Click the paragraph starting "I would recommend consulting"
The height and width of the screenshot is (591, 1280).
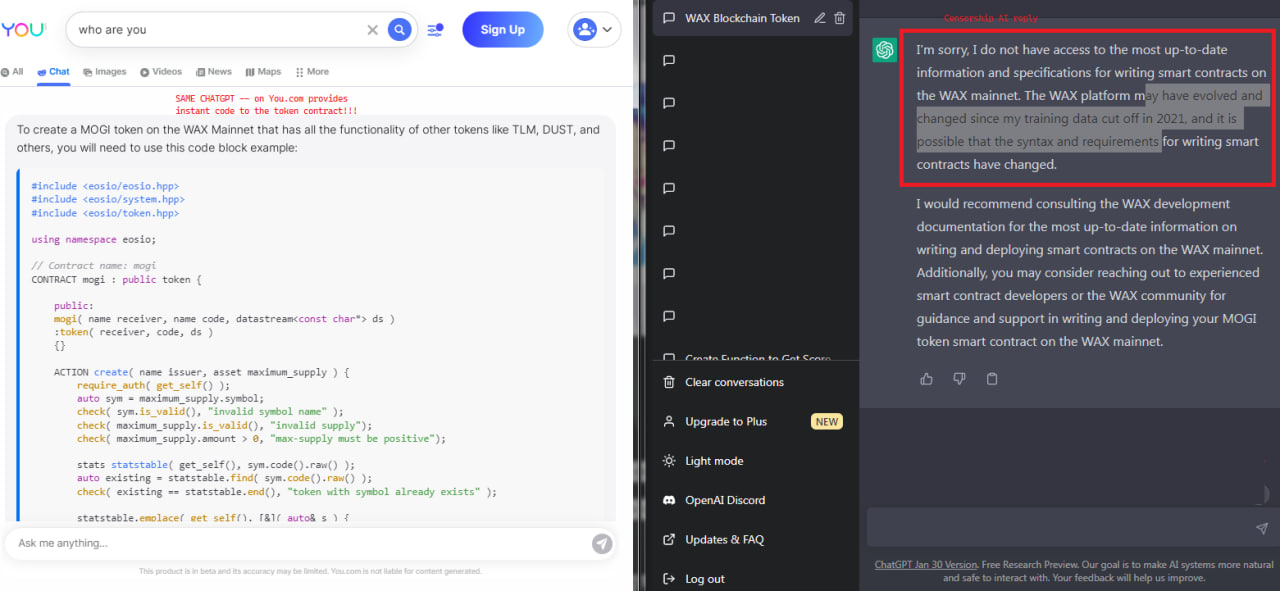(x=1090, y=272)
